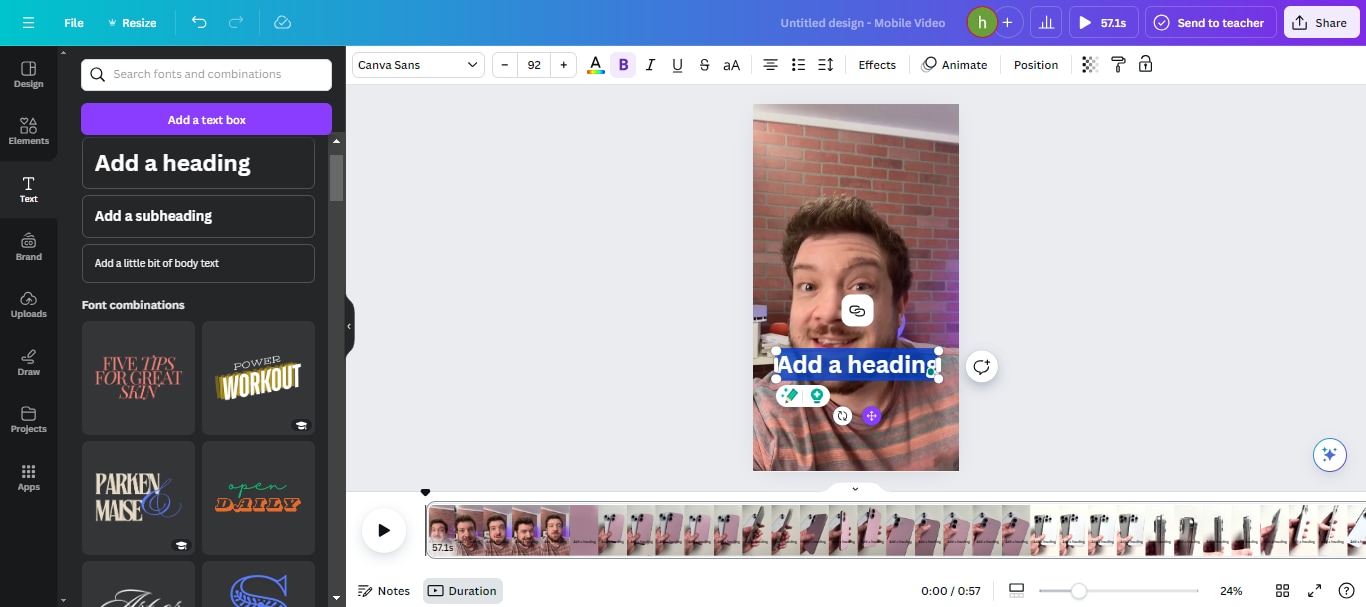Click the Share button
Image resolution: width=1366 pixels, height=607 pixels.
[1321, 22]
